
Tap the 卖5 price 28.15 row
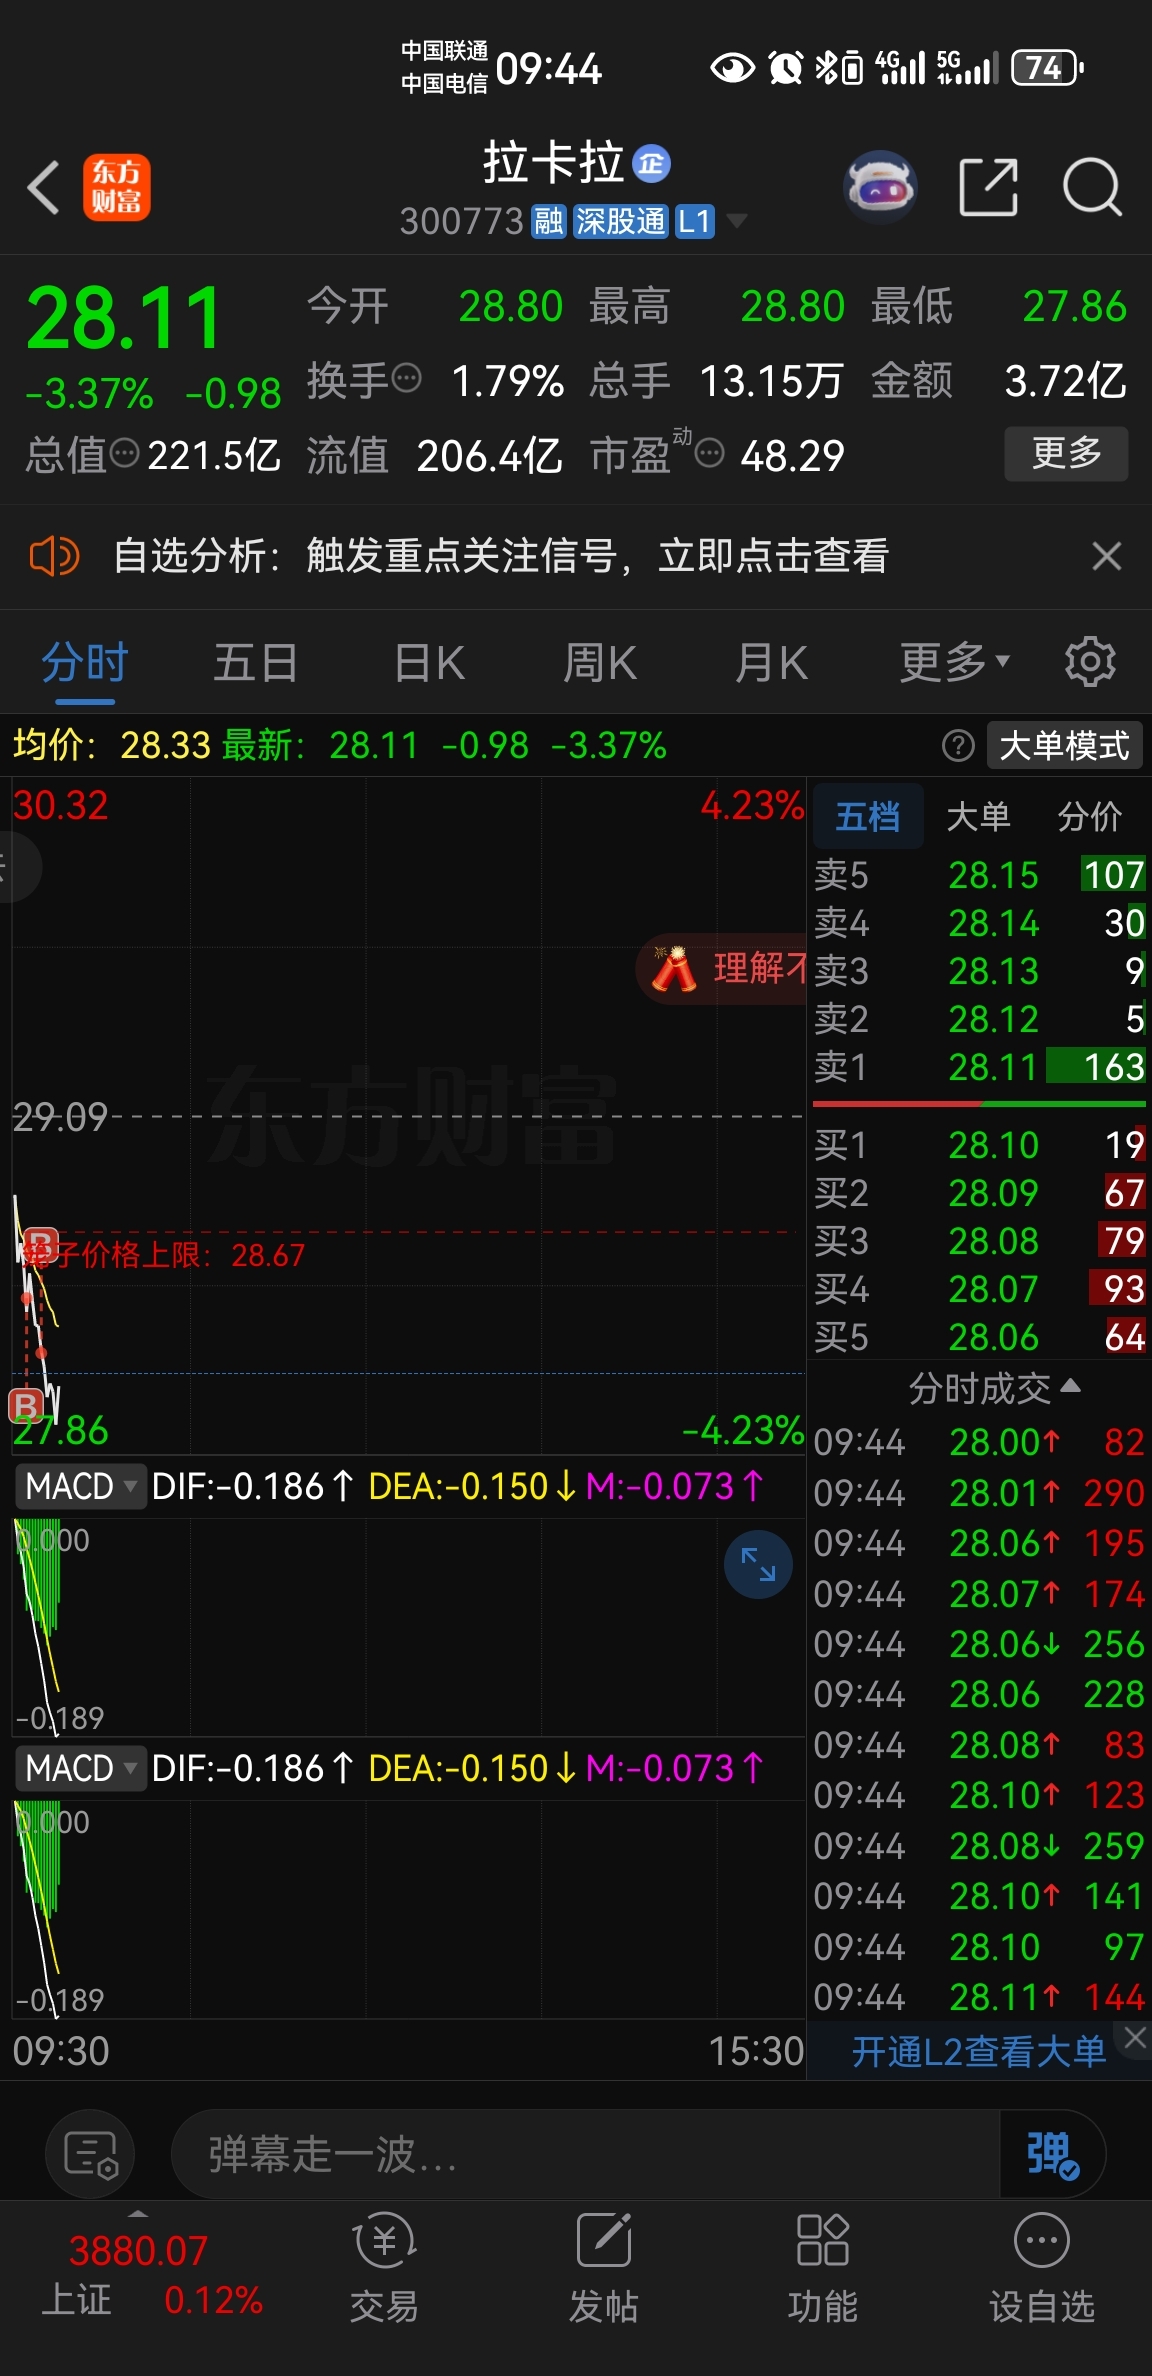(x=979, y=875)
